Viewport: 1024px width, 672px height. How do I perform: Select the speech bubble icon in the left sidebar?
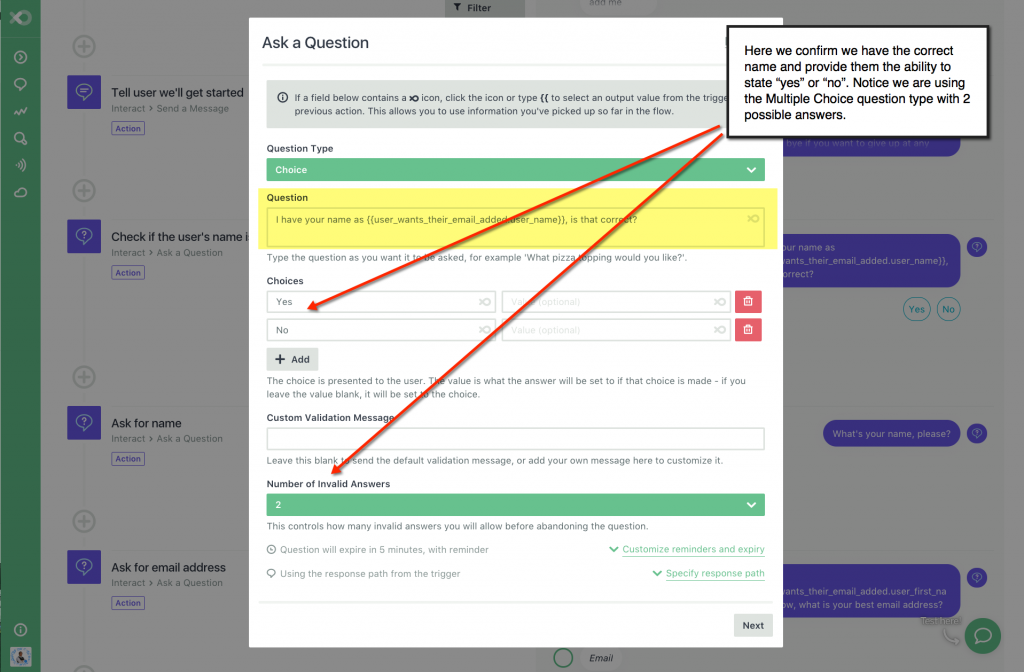click(20, 85)
